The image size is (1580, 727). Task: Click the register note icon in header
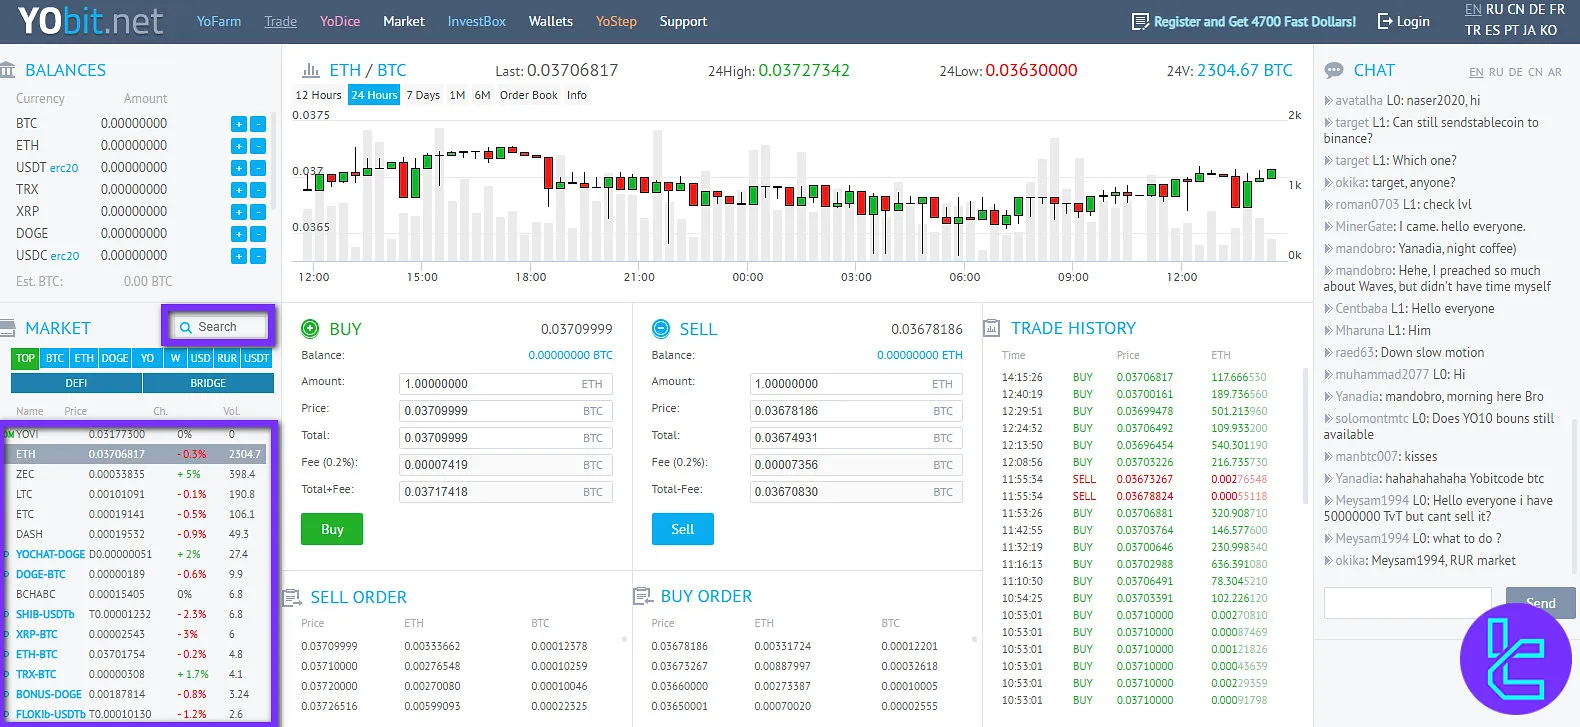tap(1140, 21)
